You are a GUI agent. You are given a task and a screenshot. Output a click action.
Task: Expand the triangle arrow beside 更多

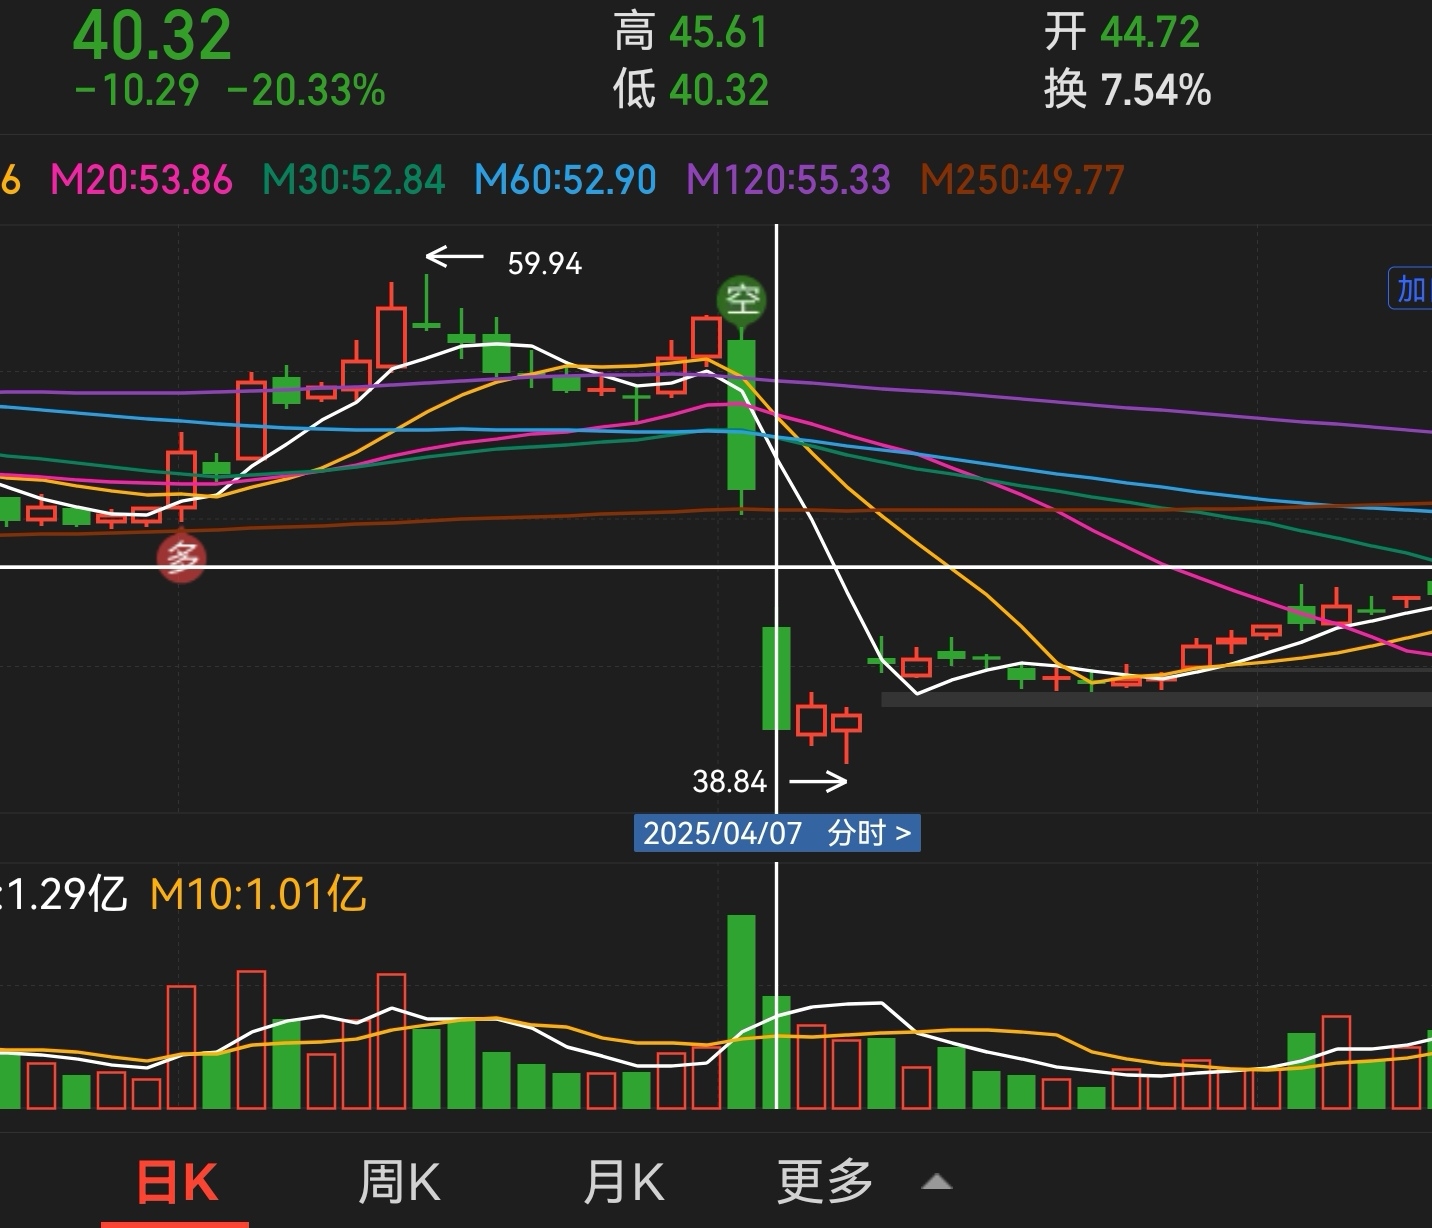click(936, 1182)
